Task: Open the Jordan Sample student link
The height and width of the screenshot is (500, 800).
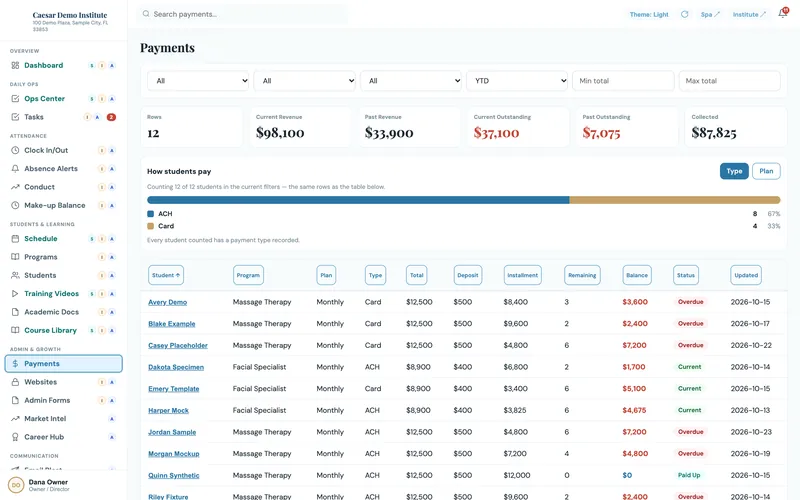Action: [172, 433]
